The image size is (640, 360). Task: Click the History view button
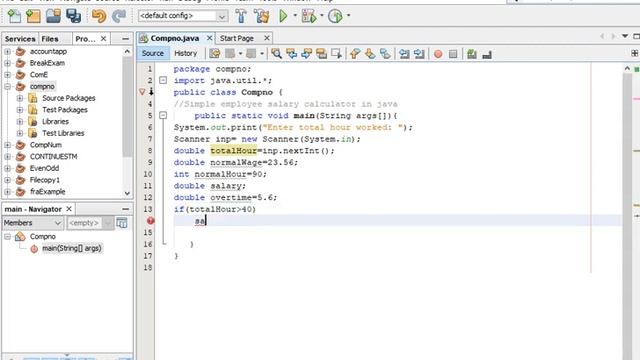pyautogui.click(x=185, y=53)
